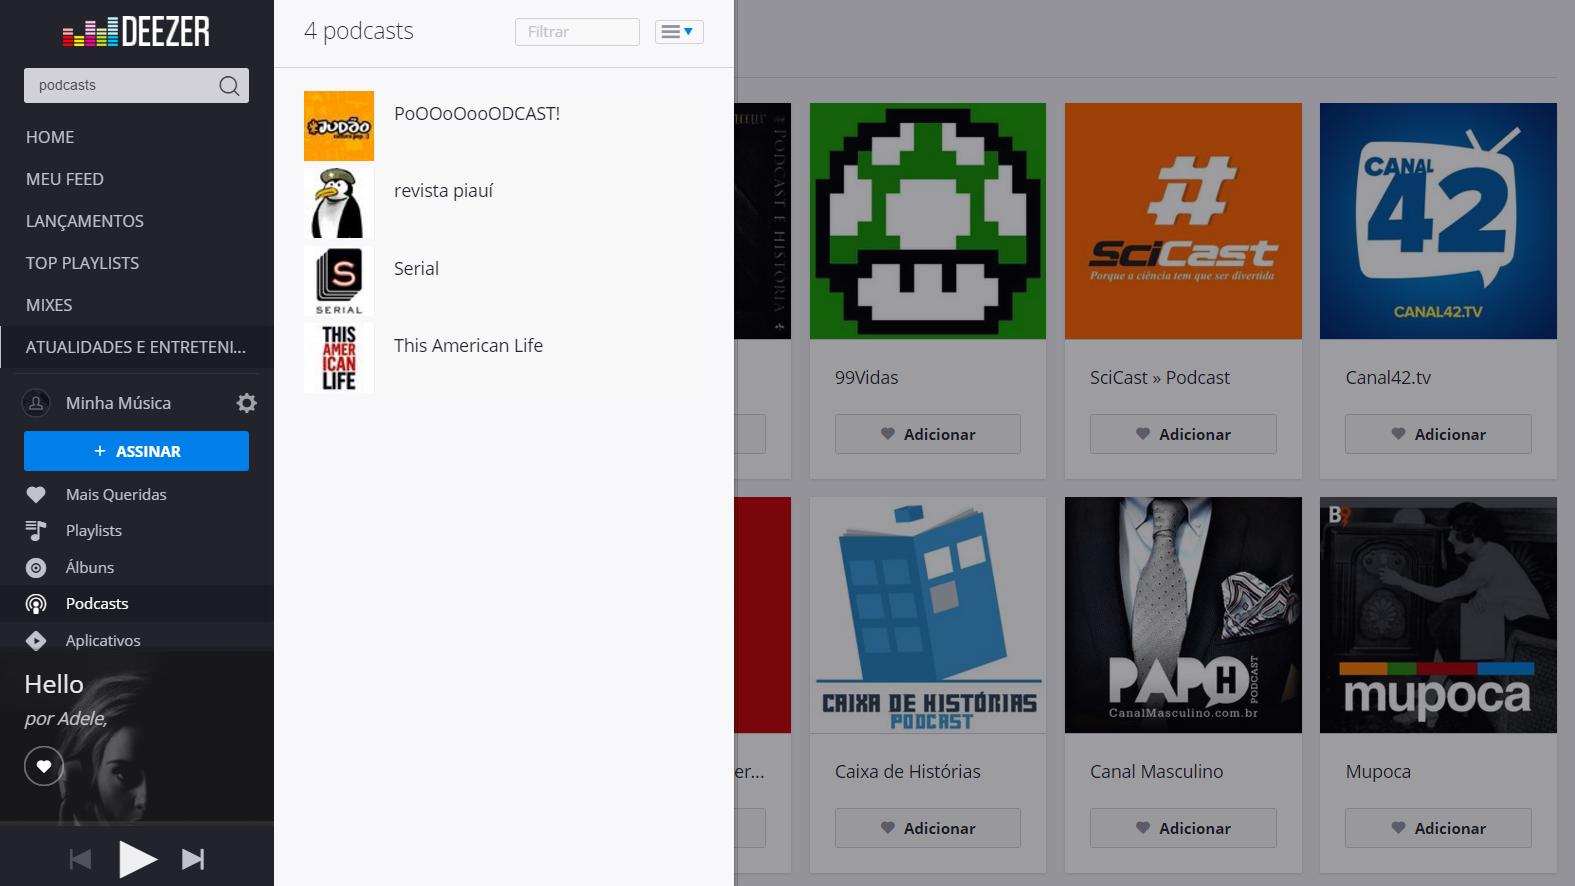The width and height of the screenshot is (1575, 886).
Task: Open the 99Vidas mushroom cover
Action: tap(928, 221)
